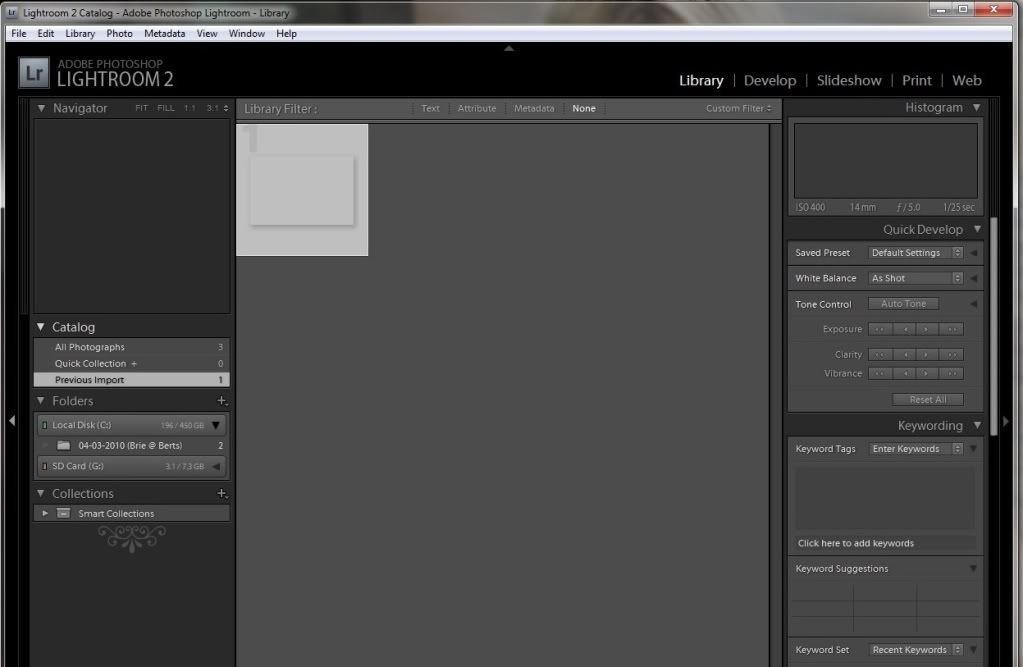Set Navigator zoom to FIT

[141, 108]
